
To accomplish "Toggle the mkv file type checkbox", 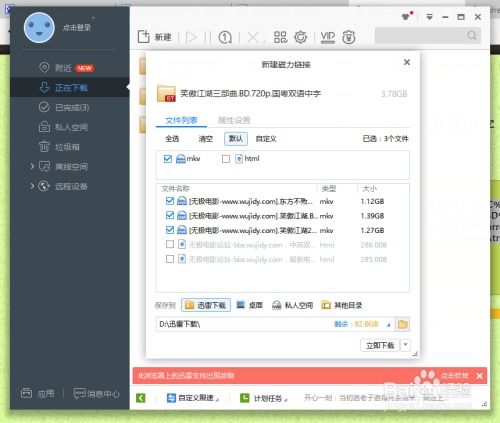I will pos(168,159).
